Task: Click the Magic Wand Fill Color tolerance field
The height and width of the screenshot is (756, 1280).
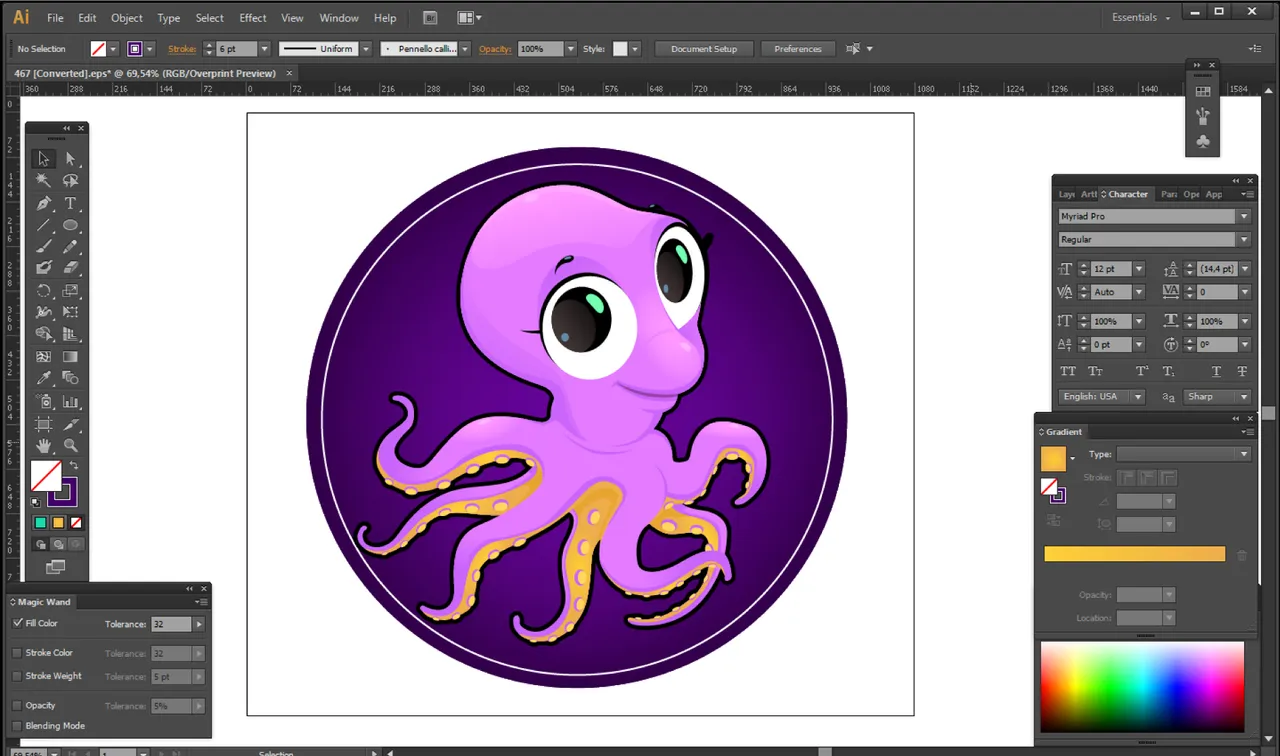Action: click(171, 624)
